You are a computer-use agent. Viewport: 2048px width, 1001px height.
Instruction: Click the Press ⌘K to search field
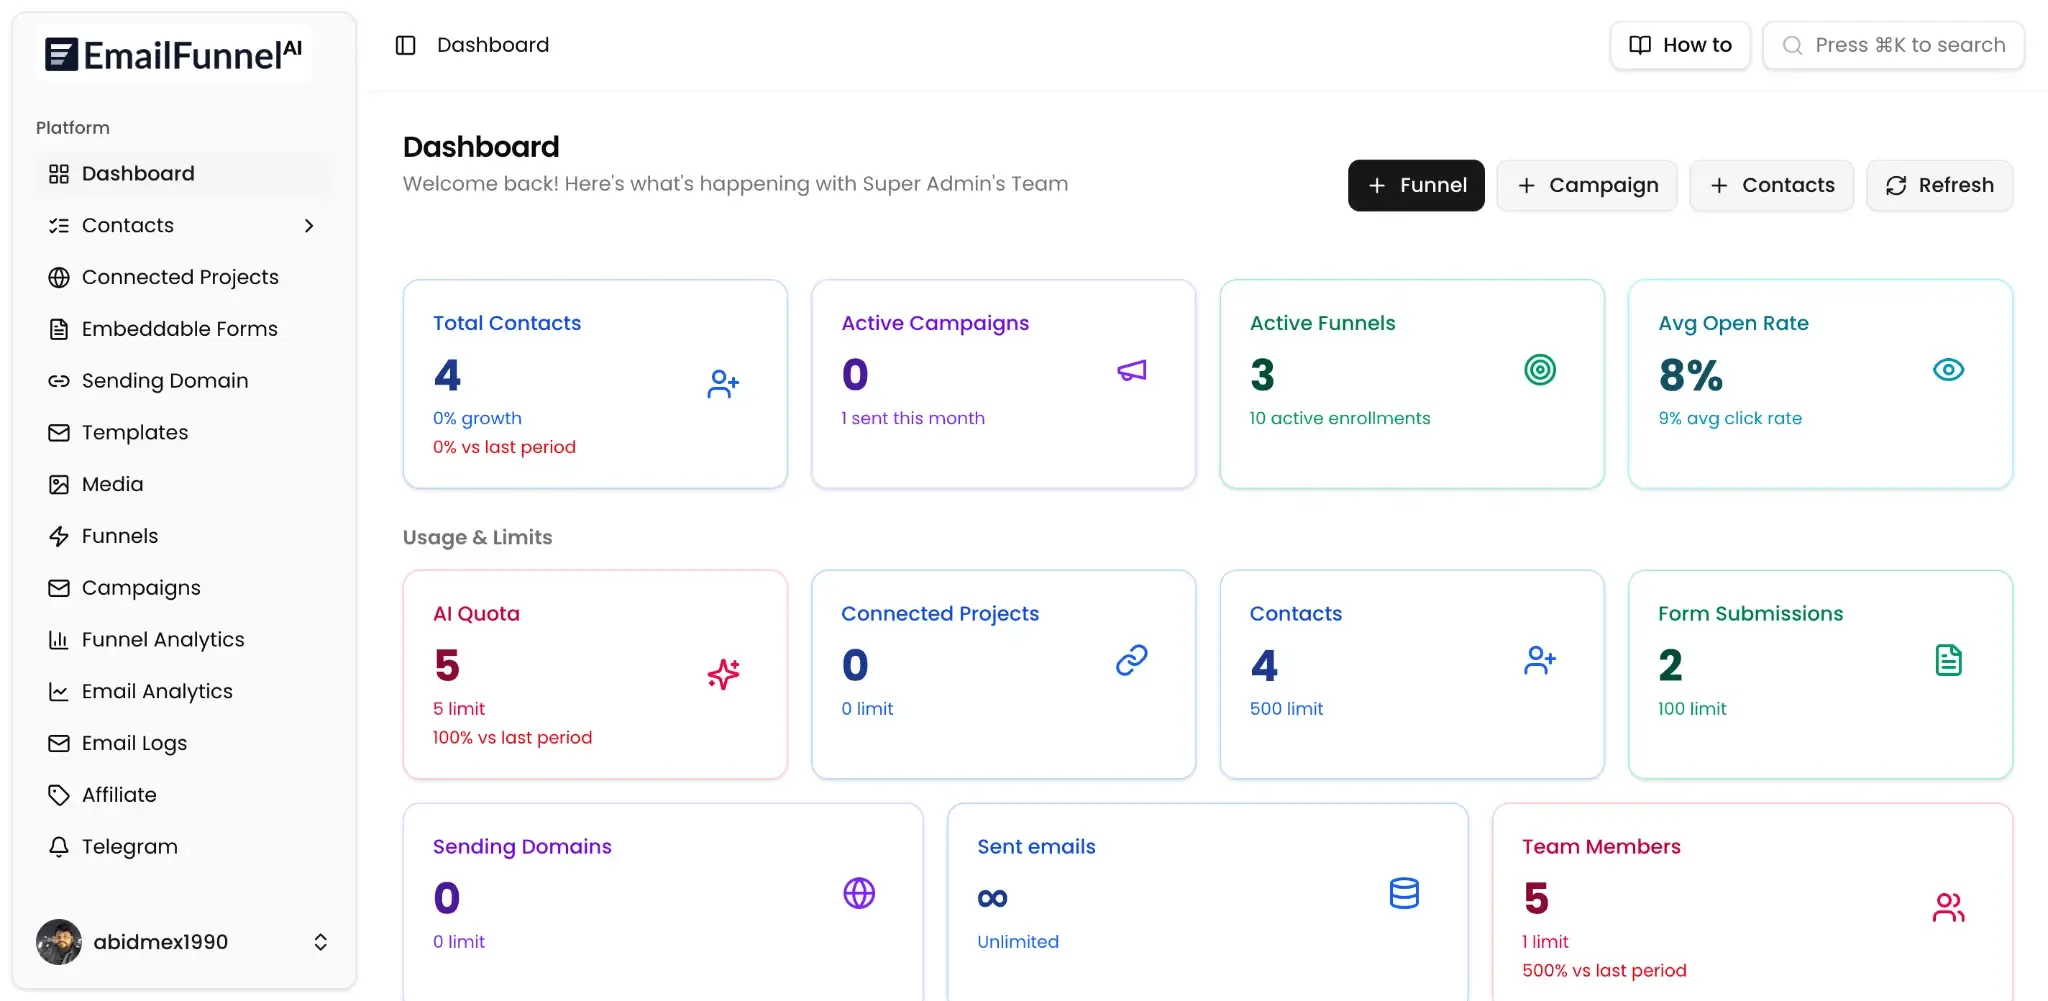[1894, 45]
